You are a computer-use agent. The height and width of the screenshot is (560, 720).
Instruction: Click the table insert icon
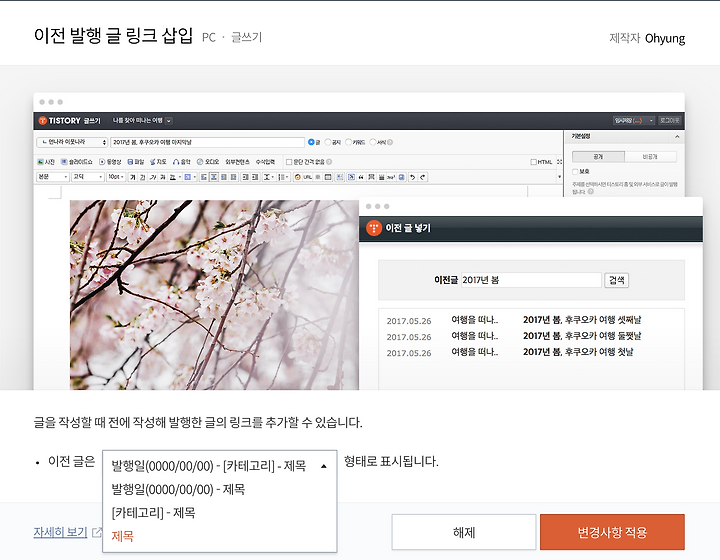pyautogui.click(x=328, y=177)
